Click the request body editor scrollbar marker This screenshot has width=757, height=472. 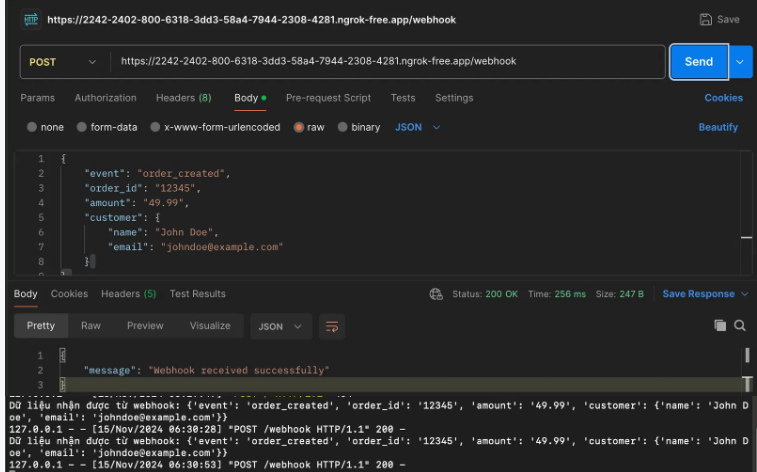coord(746,237)
